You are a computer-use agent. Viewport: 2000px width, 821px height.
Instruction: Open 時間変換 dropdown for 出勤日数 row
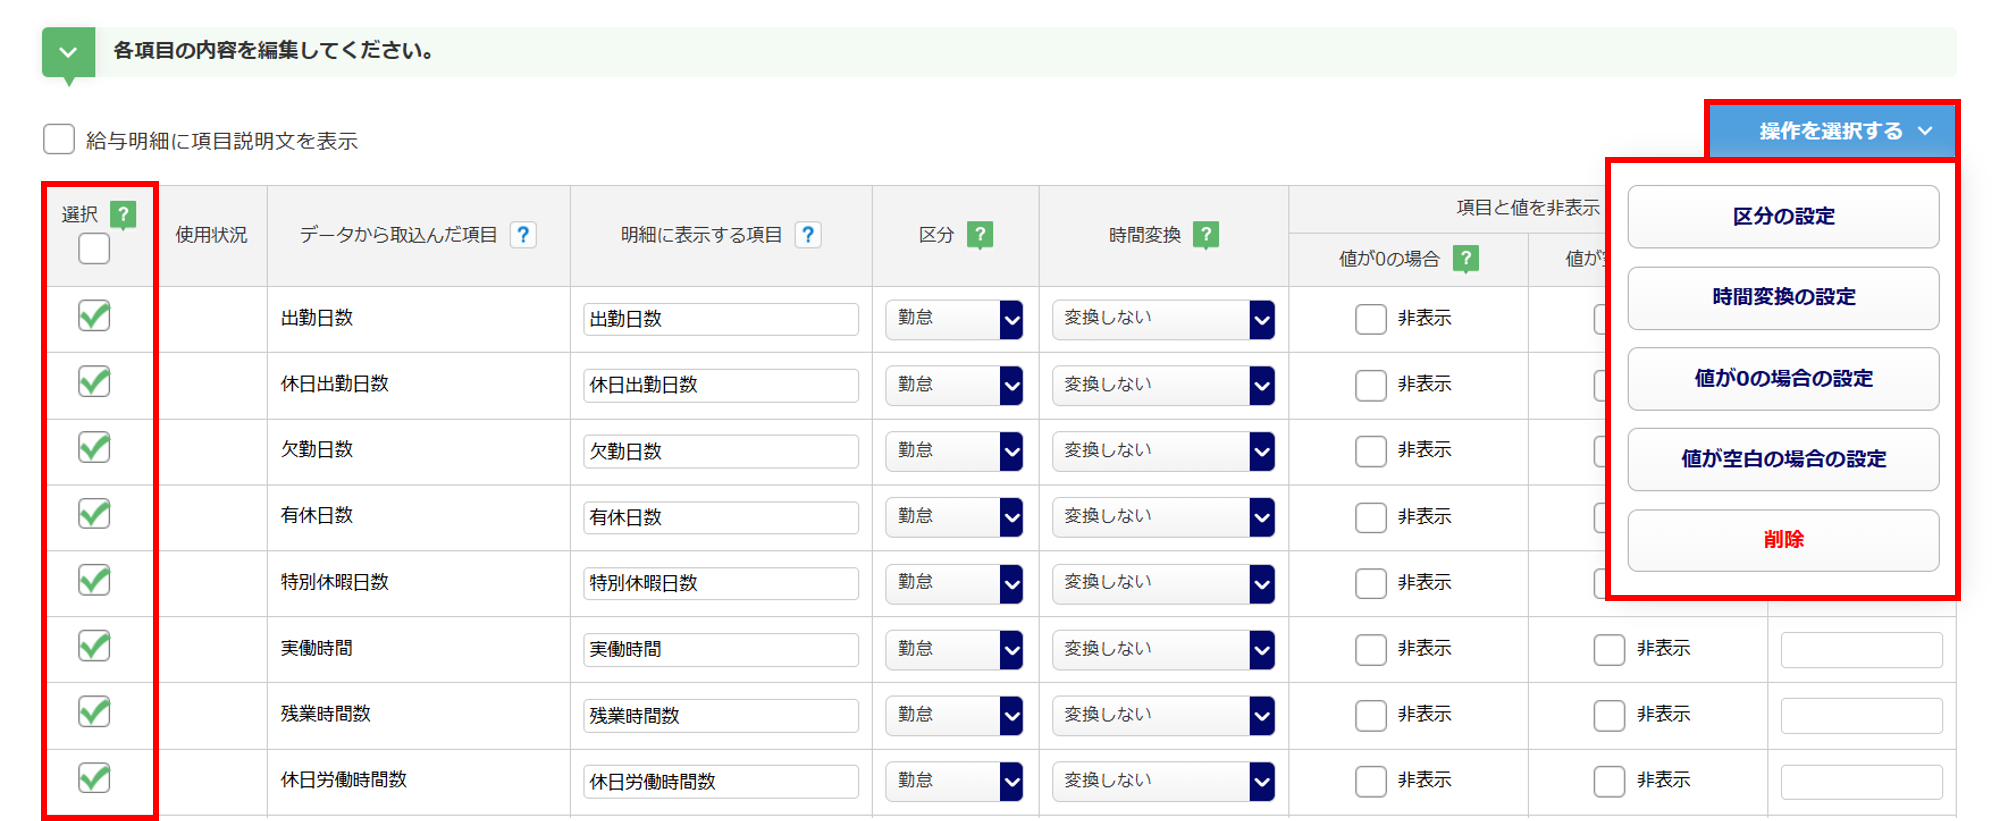1163,319
